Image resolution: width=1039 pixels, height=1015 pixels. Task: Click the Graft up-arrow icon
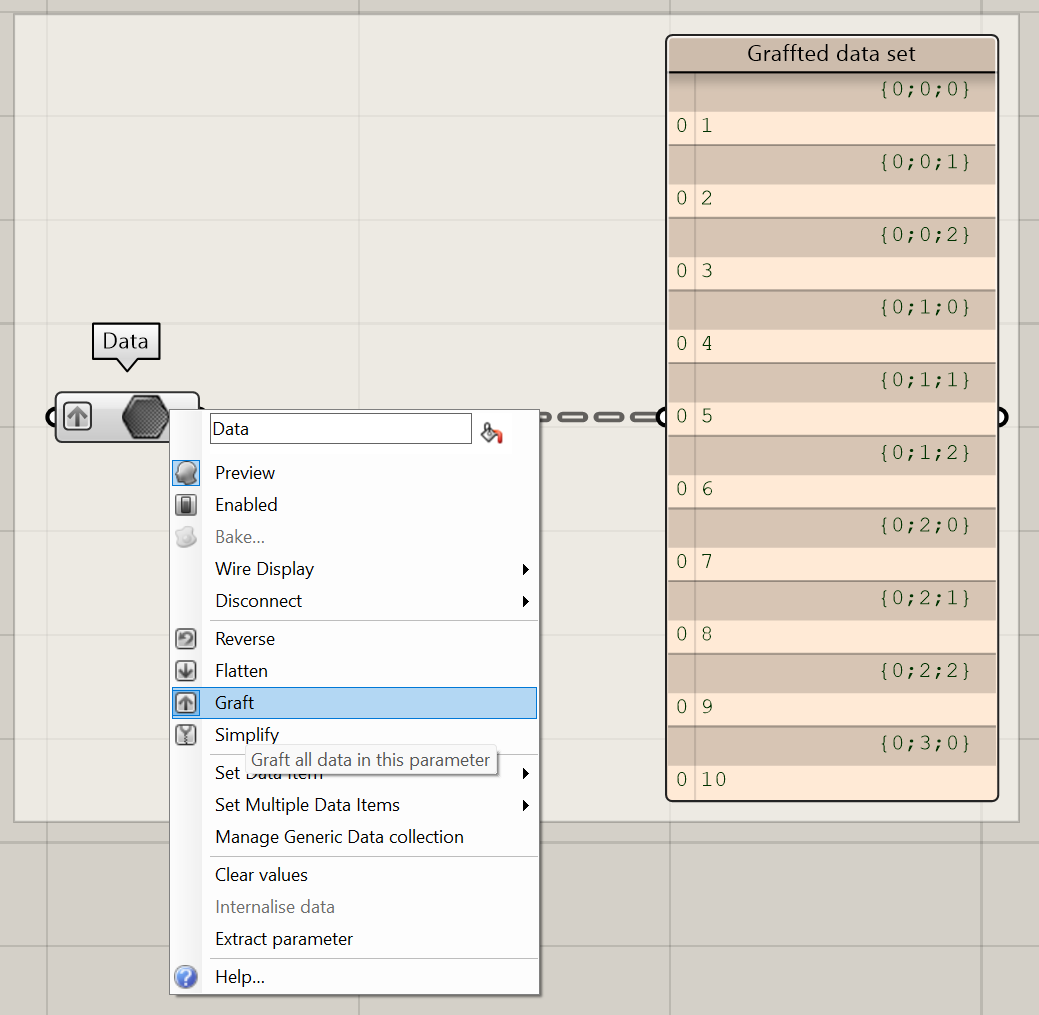[186, 702]
